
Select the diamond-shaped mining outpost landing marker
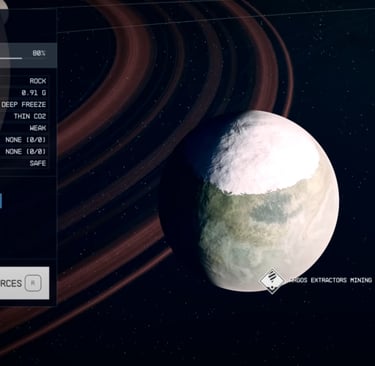(272, 281)
